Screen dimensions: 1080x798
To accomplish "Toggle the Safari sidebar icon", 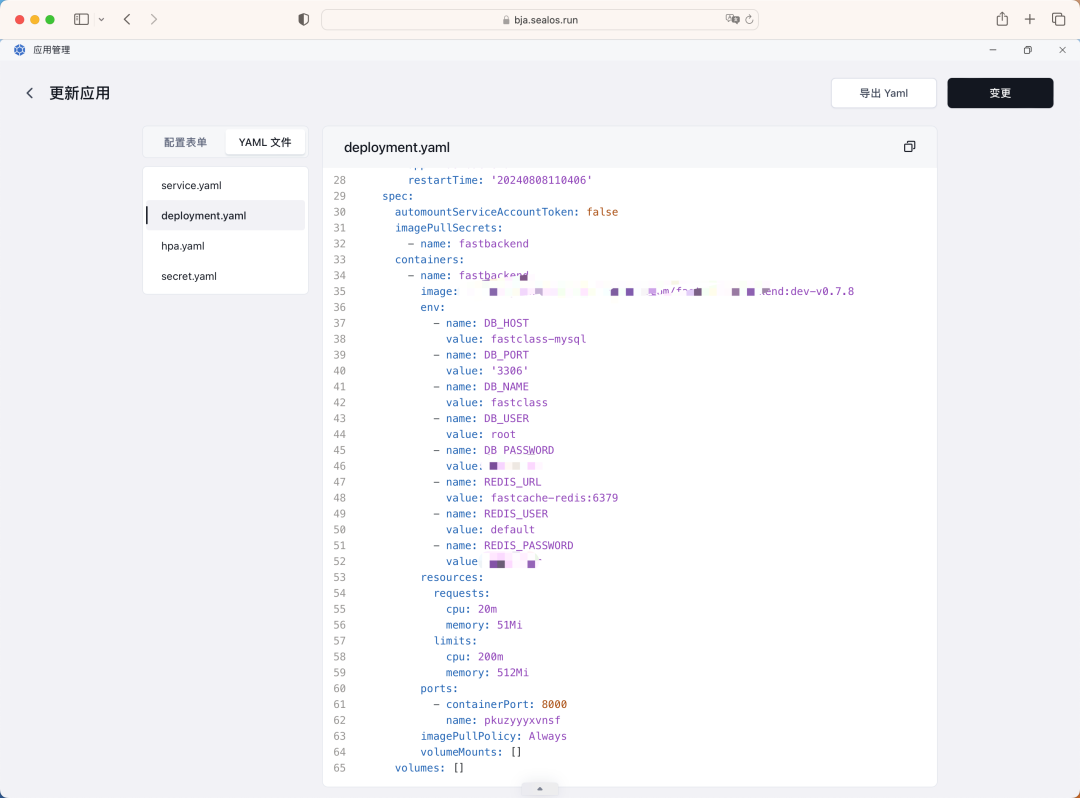I will coord(82,19).
